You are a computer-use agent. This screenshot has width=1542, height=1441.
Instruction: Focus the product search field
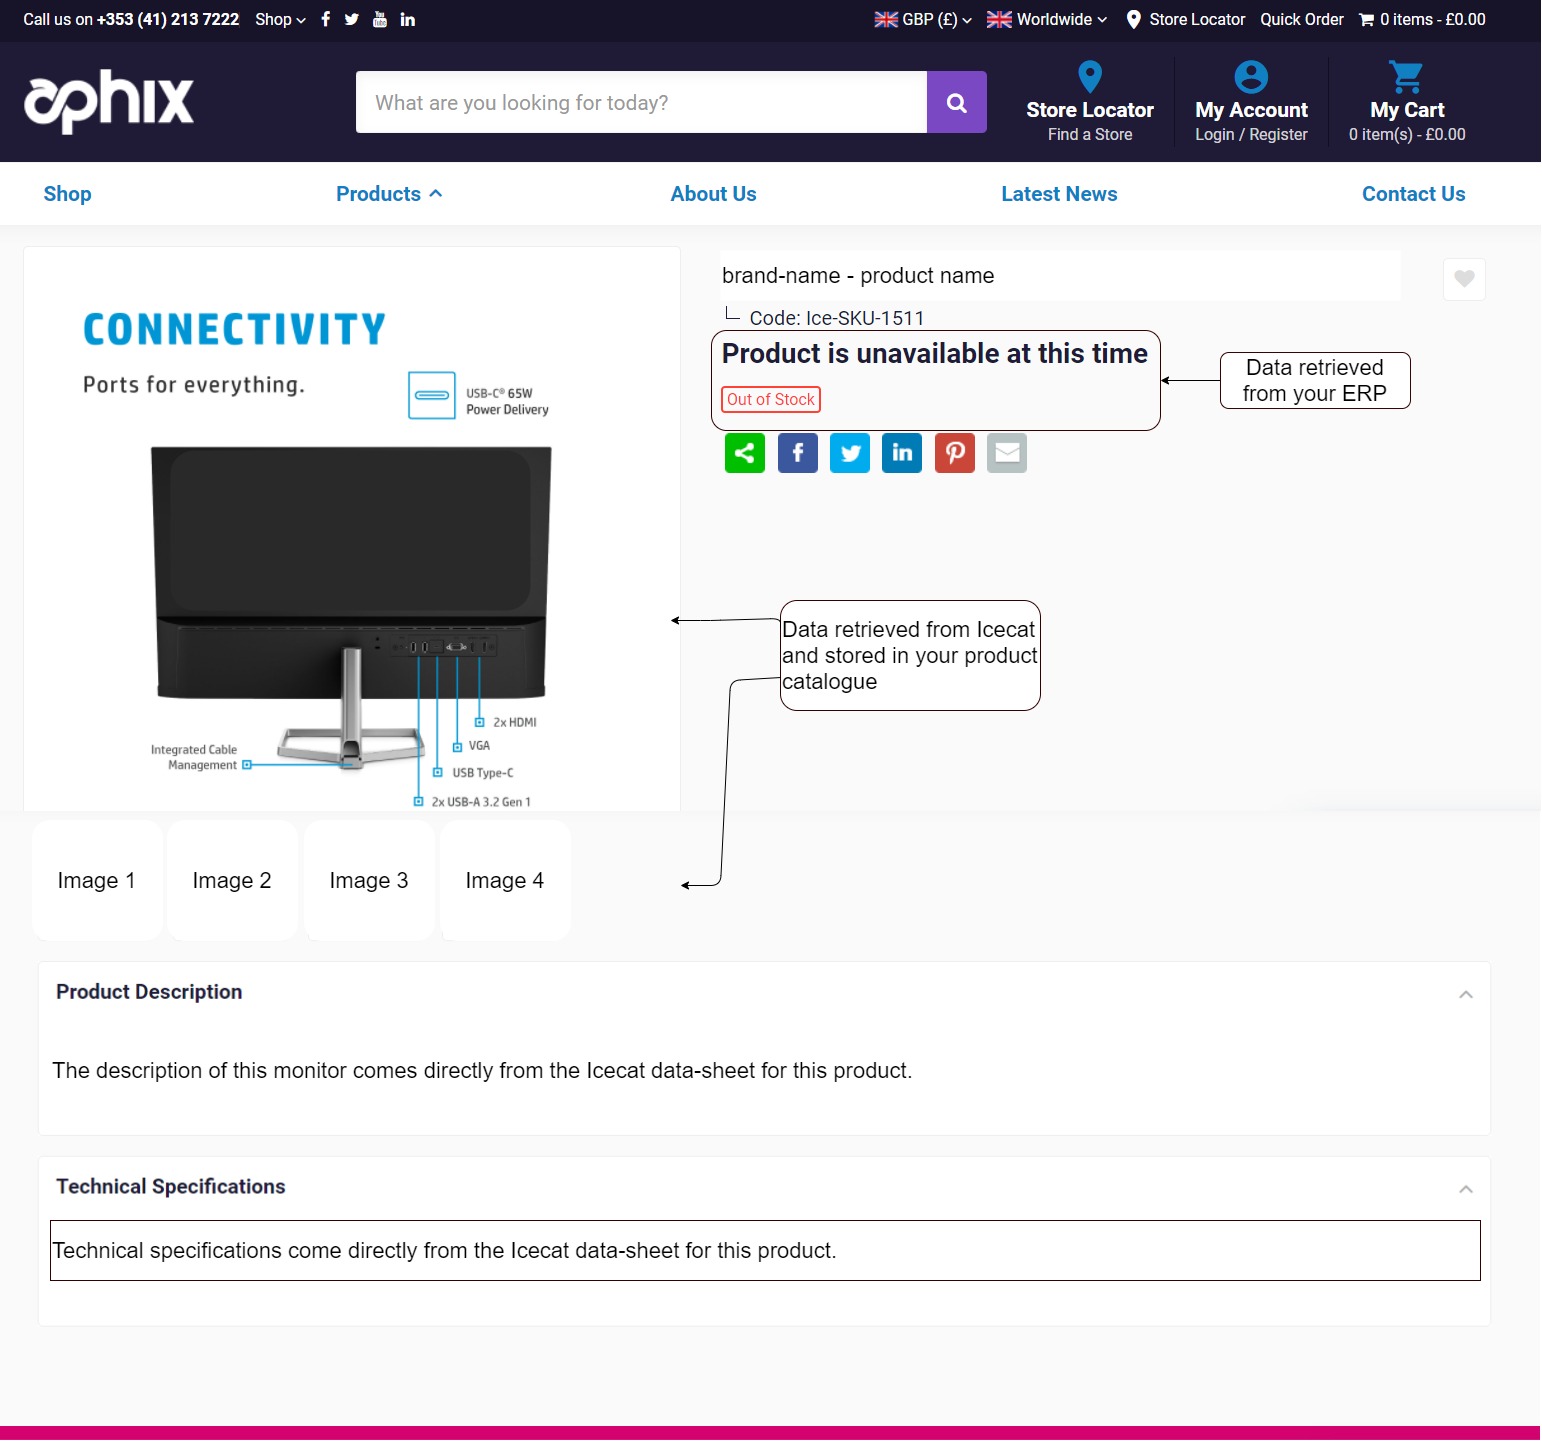(x=640, y=102)
